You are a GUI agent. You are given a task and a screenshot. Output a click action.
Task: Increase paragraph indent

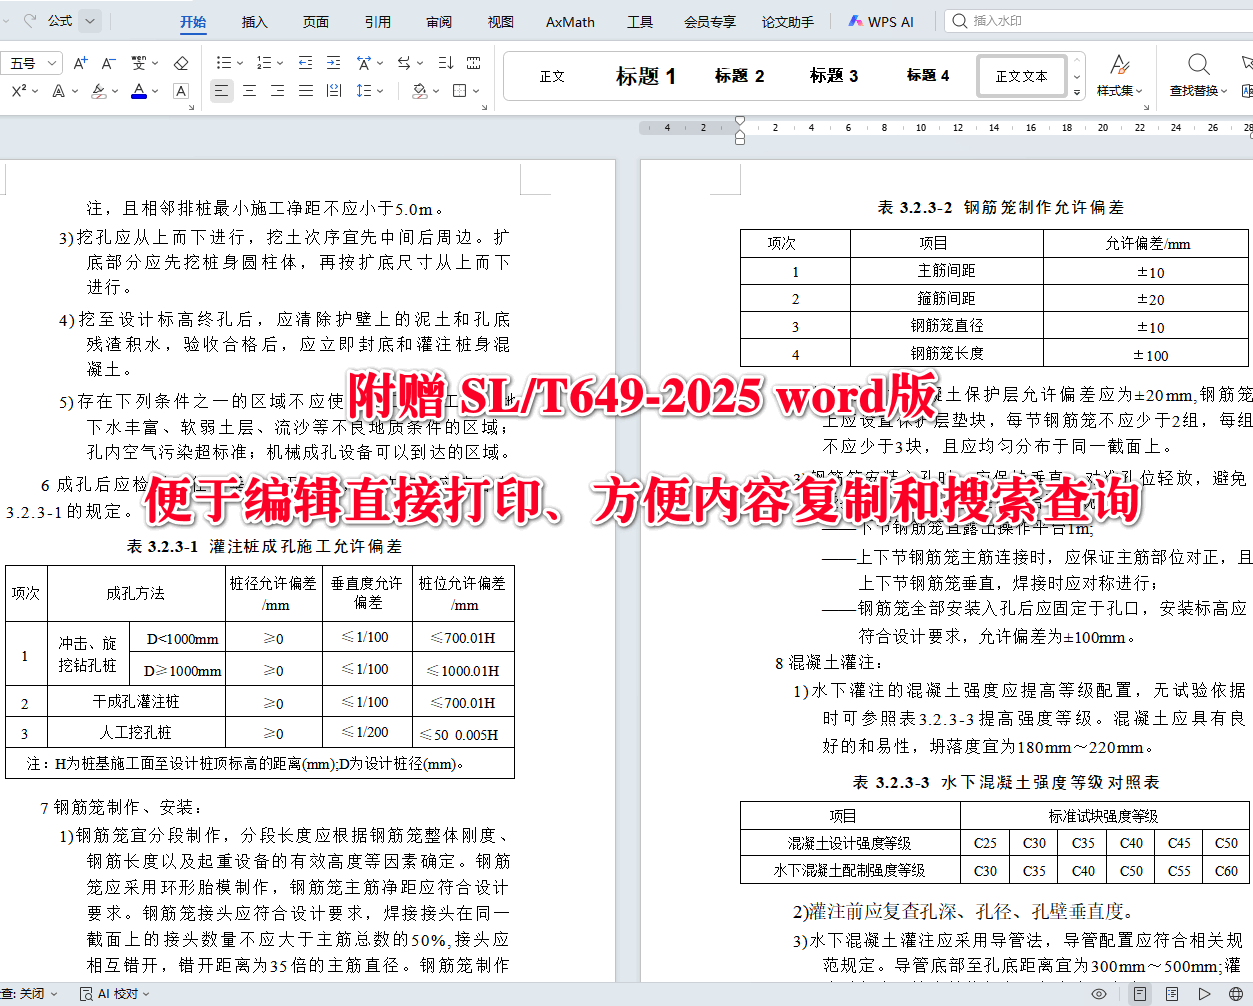[334, 63]
